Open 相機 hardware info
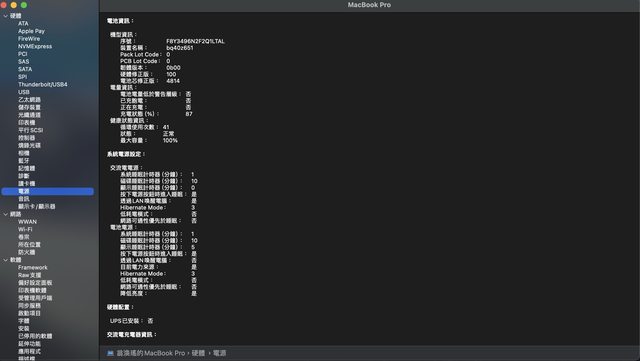This screenshot has width=640, height=361. 24,153
